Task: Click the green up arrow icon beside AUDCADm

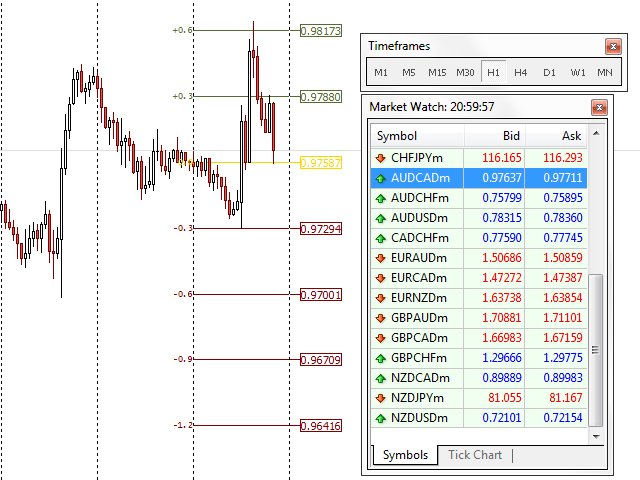Action: point(381,178)
